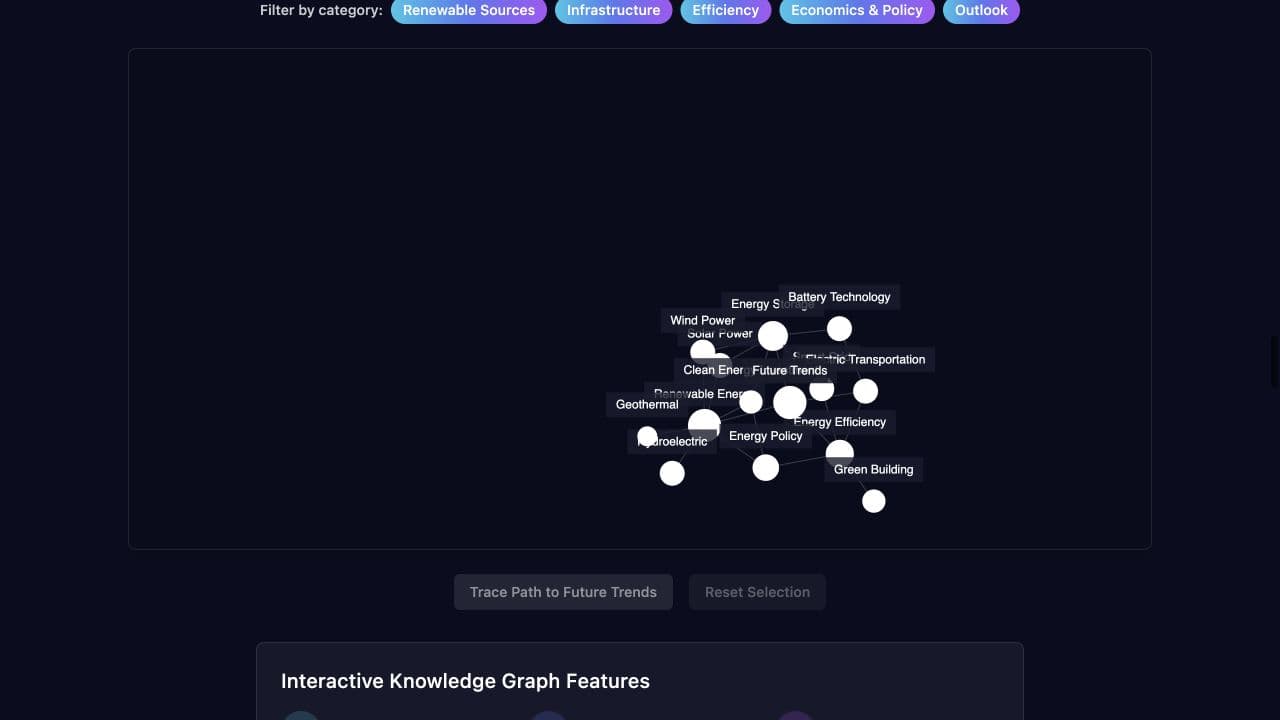Select the Hydroelectric node circle
Screen dimensions: 1280x720
[672, 473]
